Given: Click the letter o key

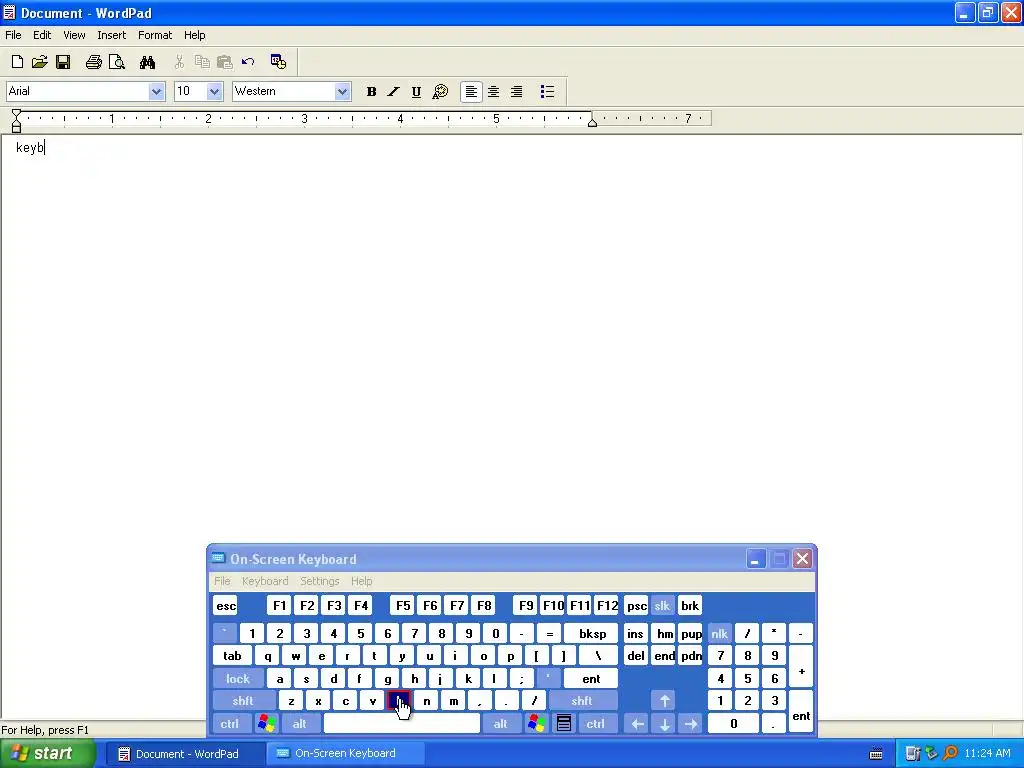Looking at the screenshot, I should coord(483,656).
